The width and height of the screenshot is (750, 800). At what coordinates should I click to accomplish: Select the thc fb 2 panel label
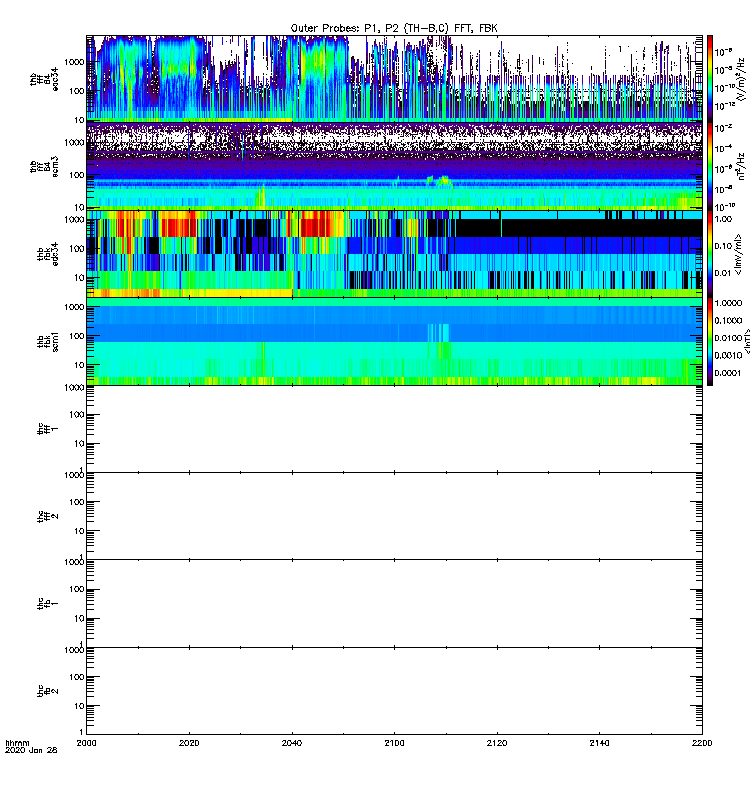pos(48,691)
